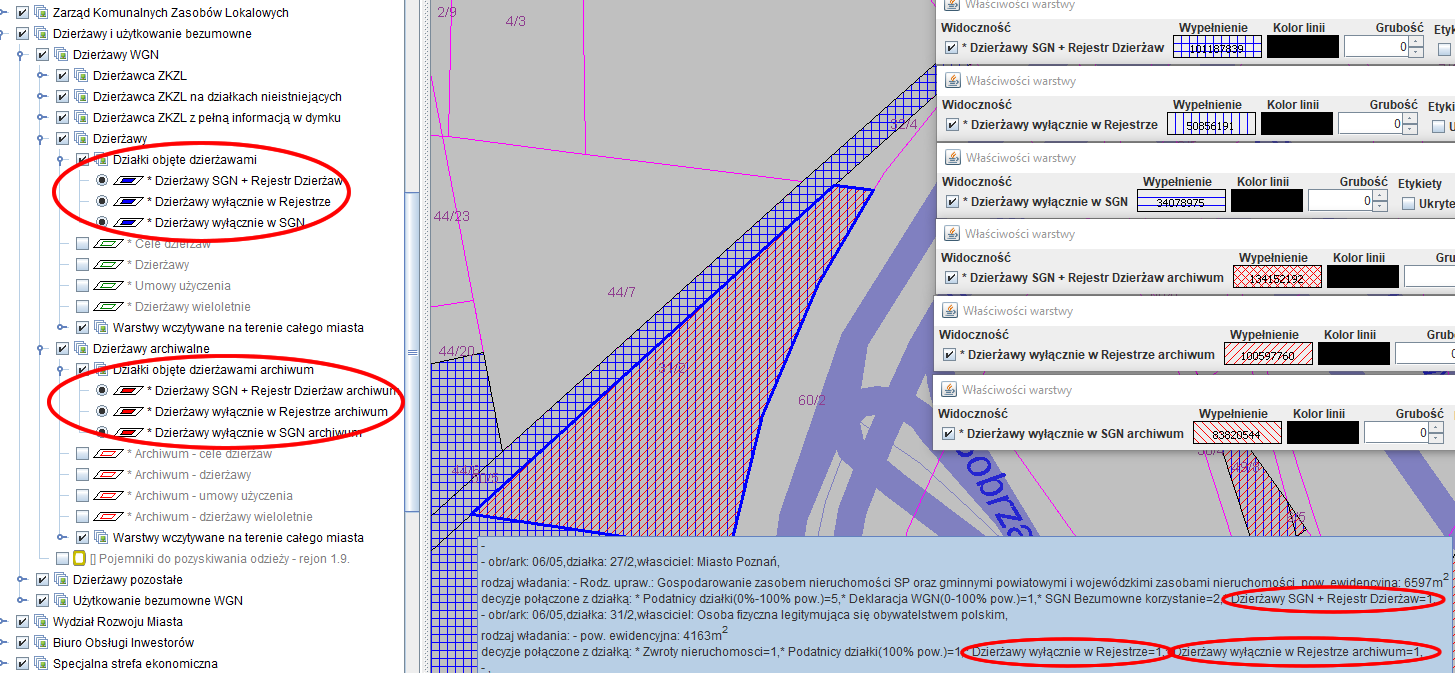The height and width of the screenshot is (673, 1455).
Task: Collapse the Dzierżawy archiwalne tree node
Action: (43, 349)
